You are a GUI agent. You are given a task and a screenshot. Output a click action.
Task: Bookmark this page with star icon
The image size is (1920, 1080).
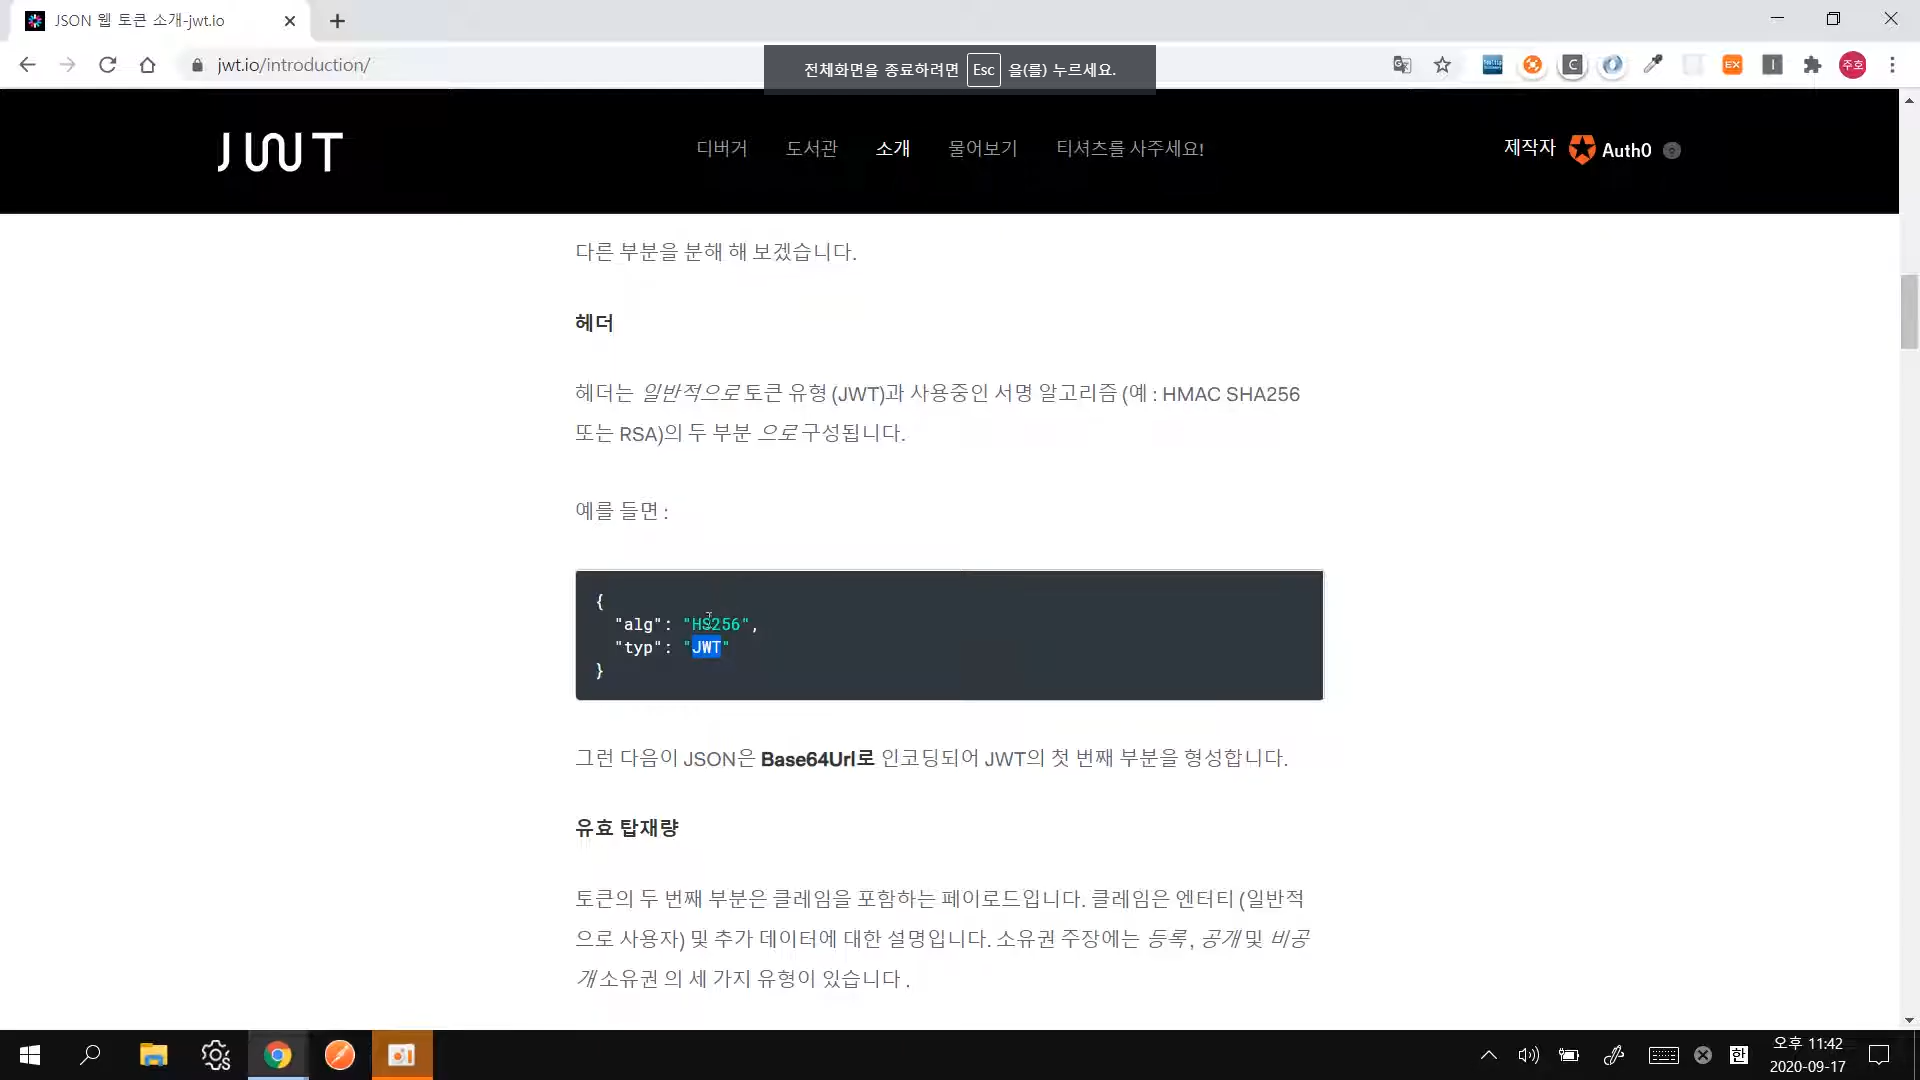coord(1442,65)
